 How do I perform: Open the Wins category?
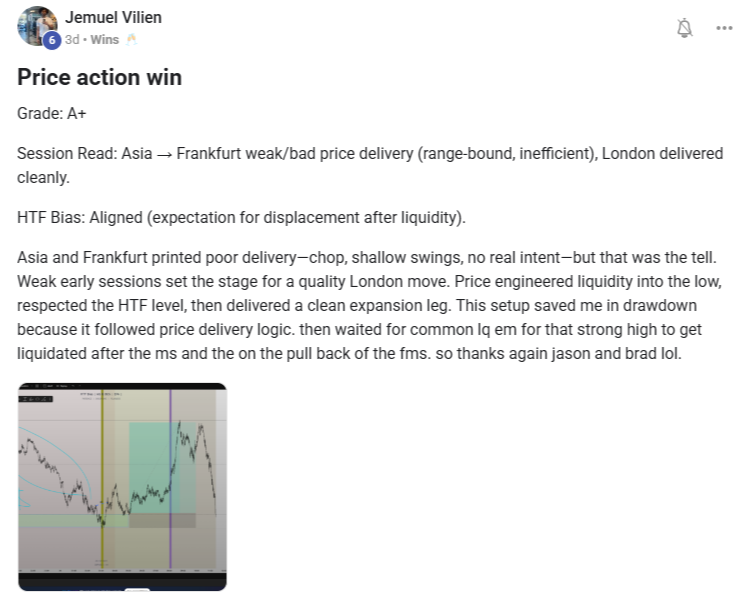[x=104, y=40]
